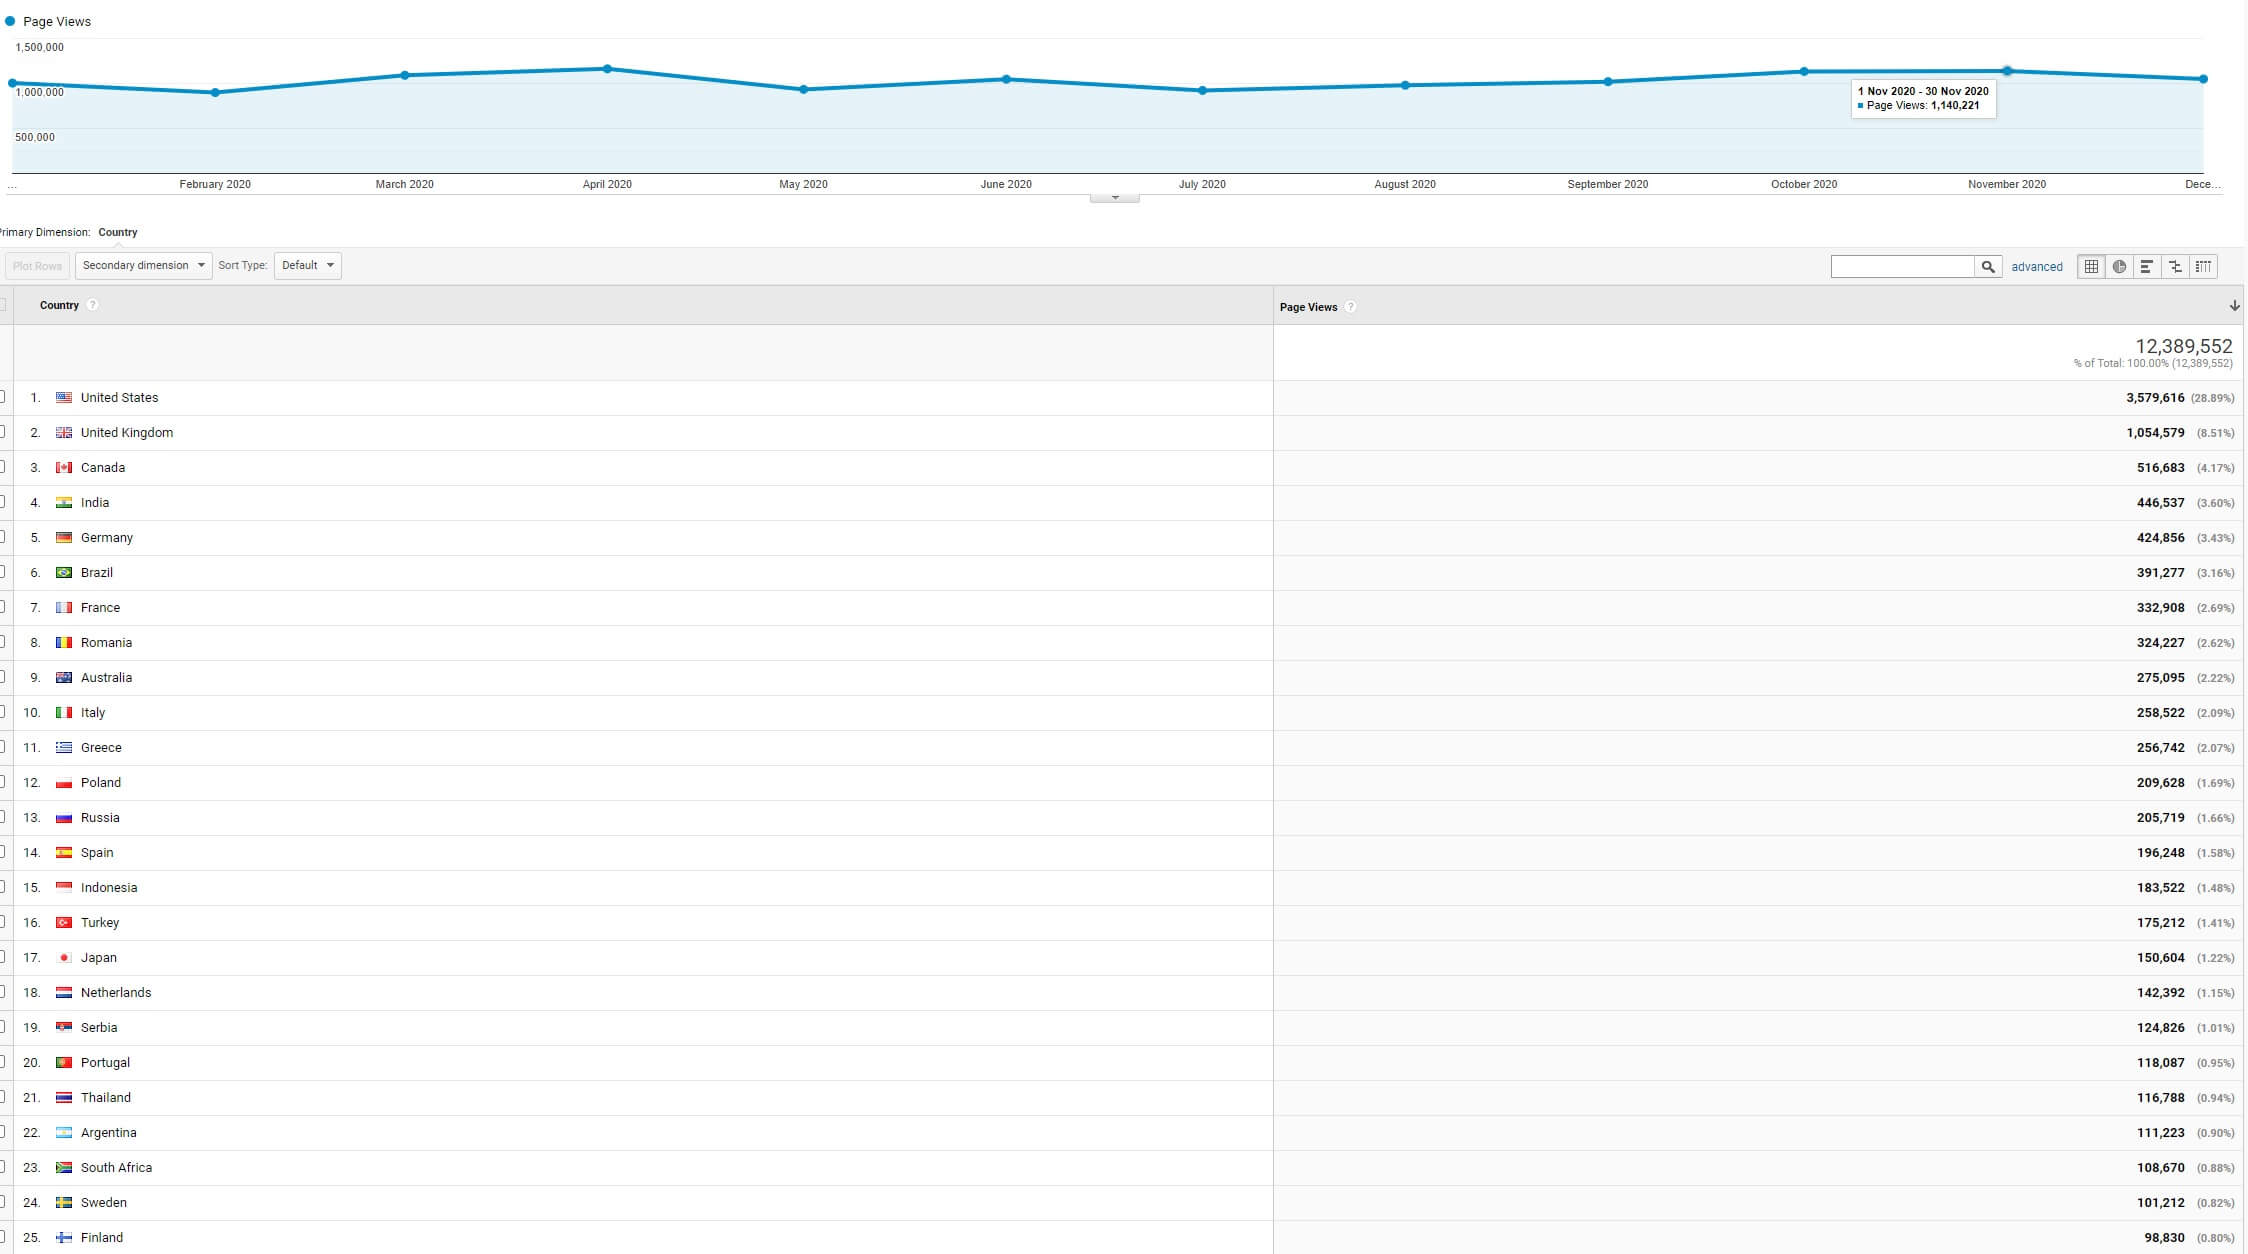Screen dimensions: 2248x1254
Task: Tick the checkbox for United States row
Action: coord(2,397)
